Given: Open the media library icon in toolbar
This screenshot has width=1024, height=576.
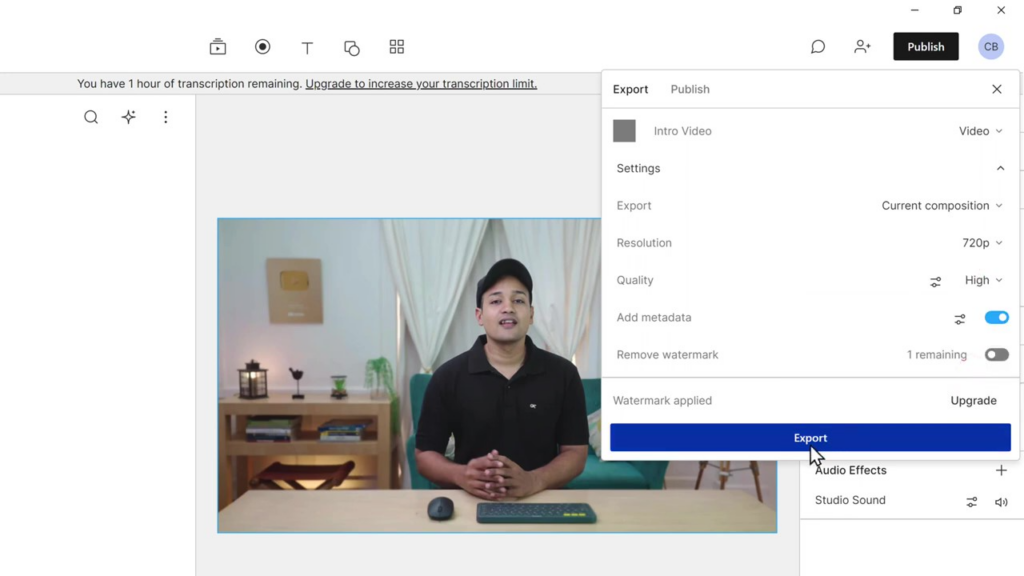Looking at the screenshot, I should 217,47.
